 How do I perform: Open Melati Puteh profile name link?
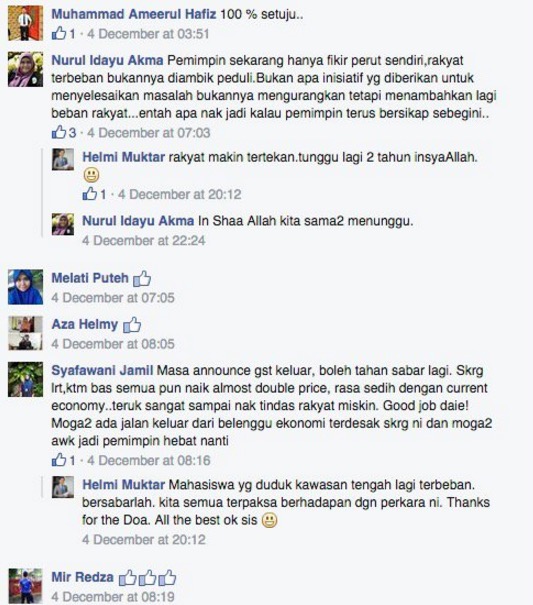point(90,278)
